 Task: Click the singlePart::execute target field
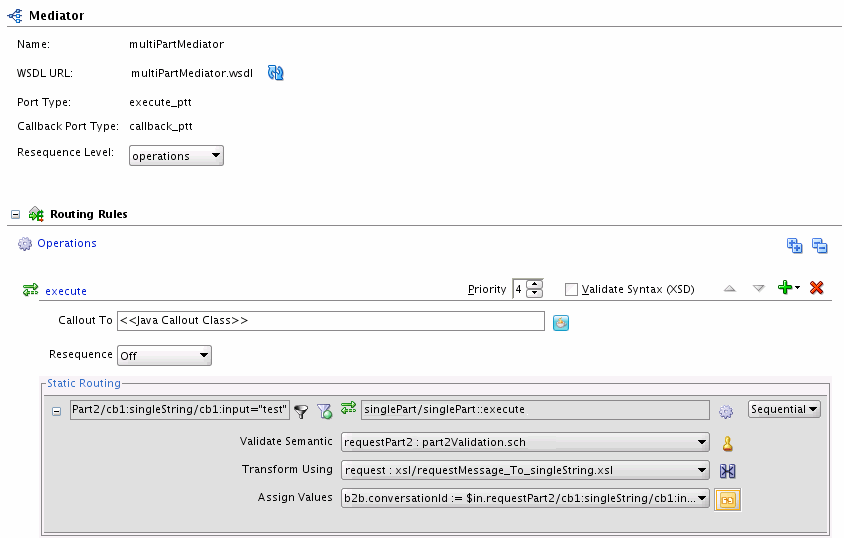535,409
